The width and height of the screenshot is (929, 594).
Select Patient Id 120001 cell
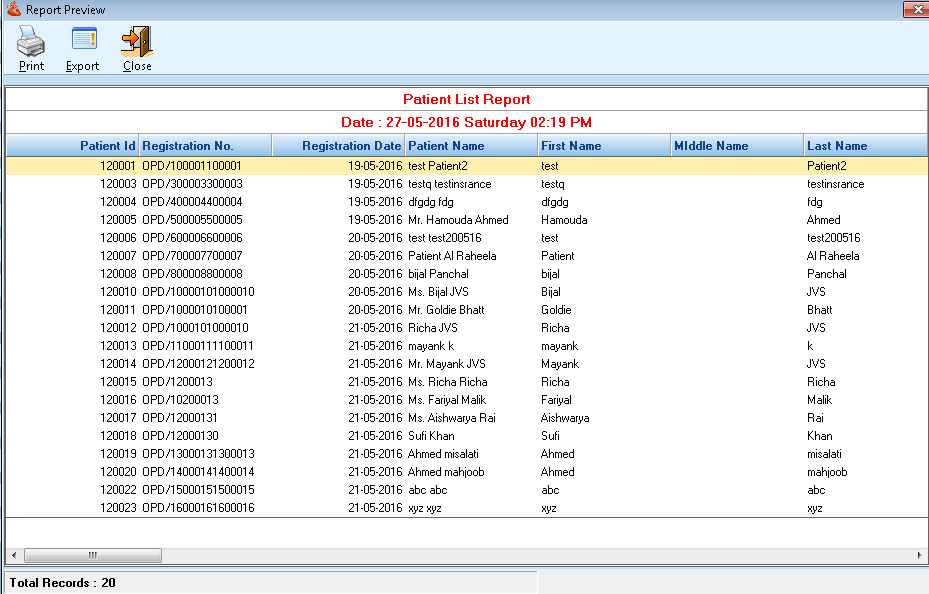117,166
